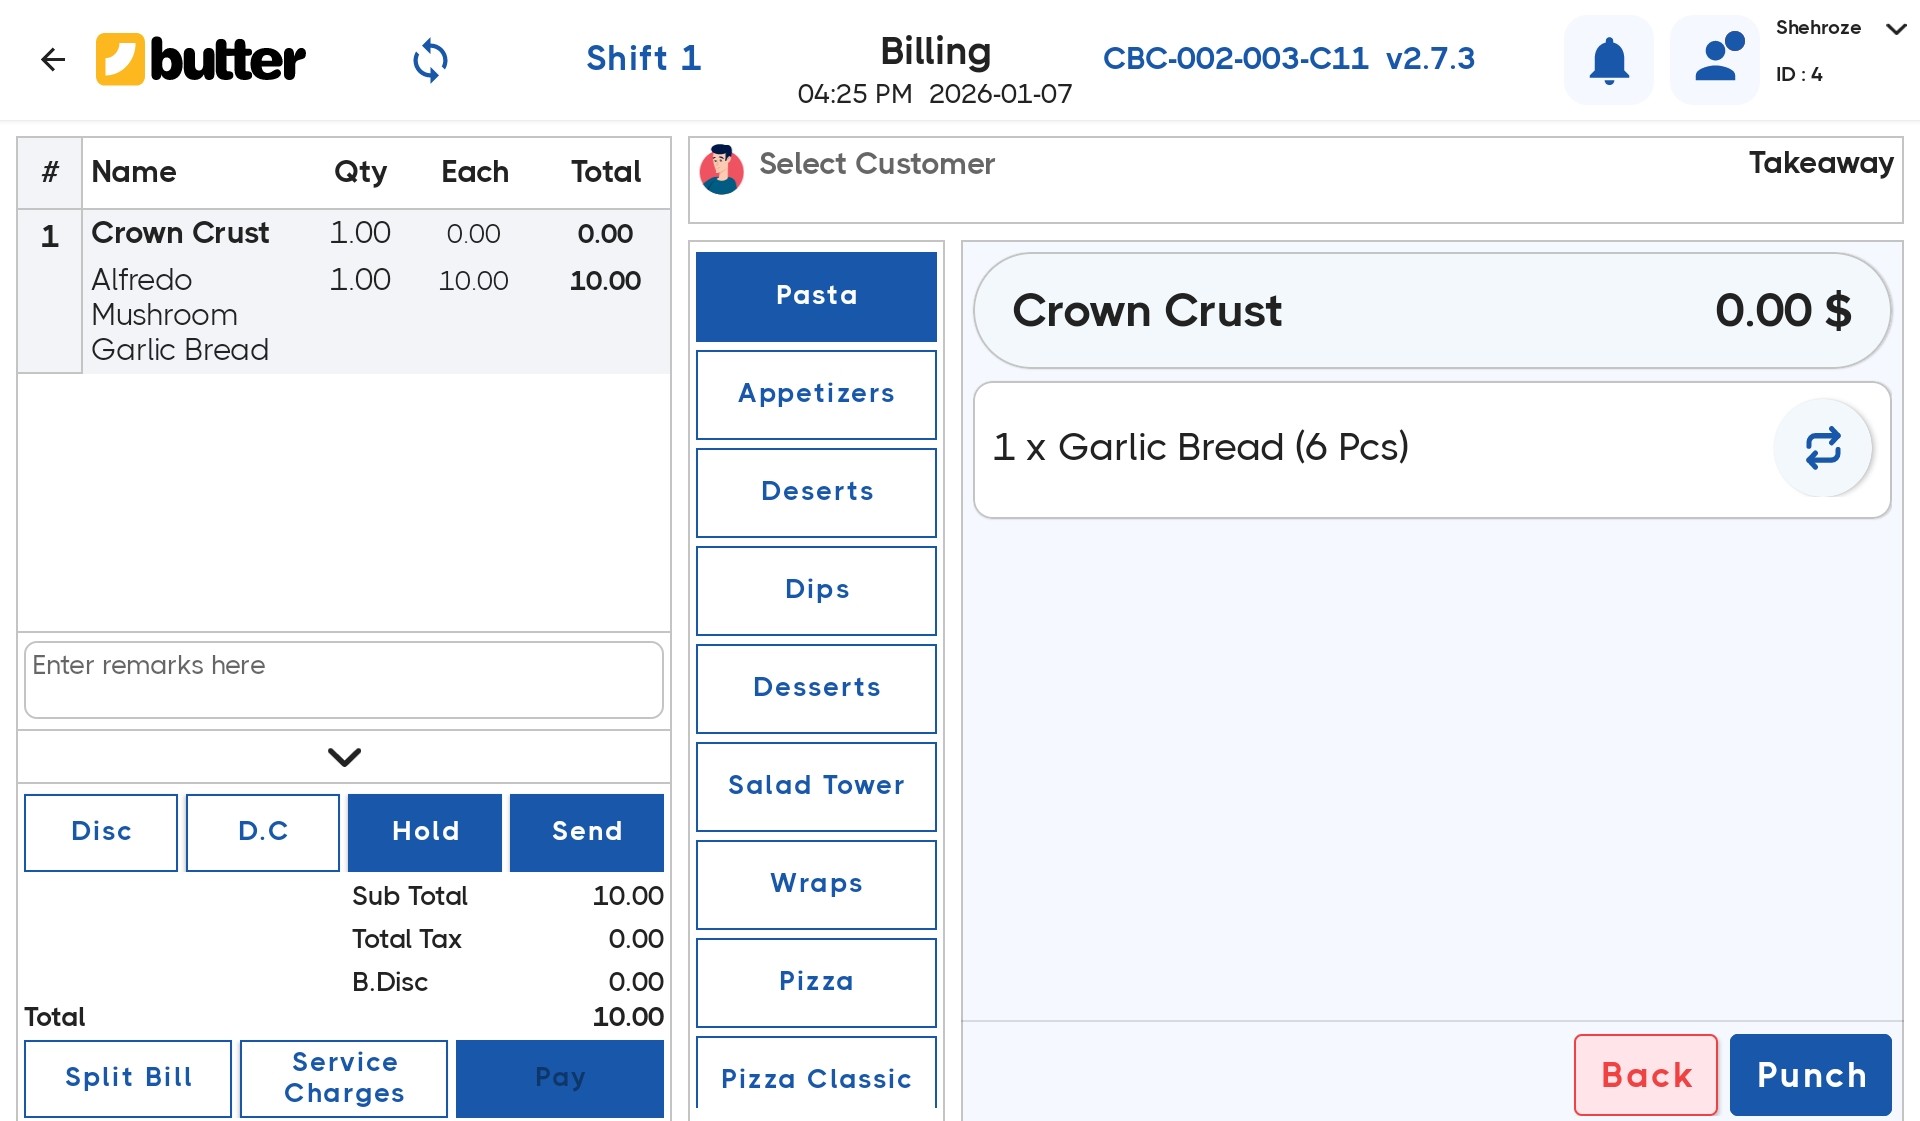Image resolution: width=1920 pixels, height=1121 pixels.
Task: Click the butter logo
Action: point(201,60)
